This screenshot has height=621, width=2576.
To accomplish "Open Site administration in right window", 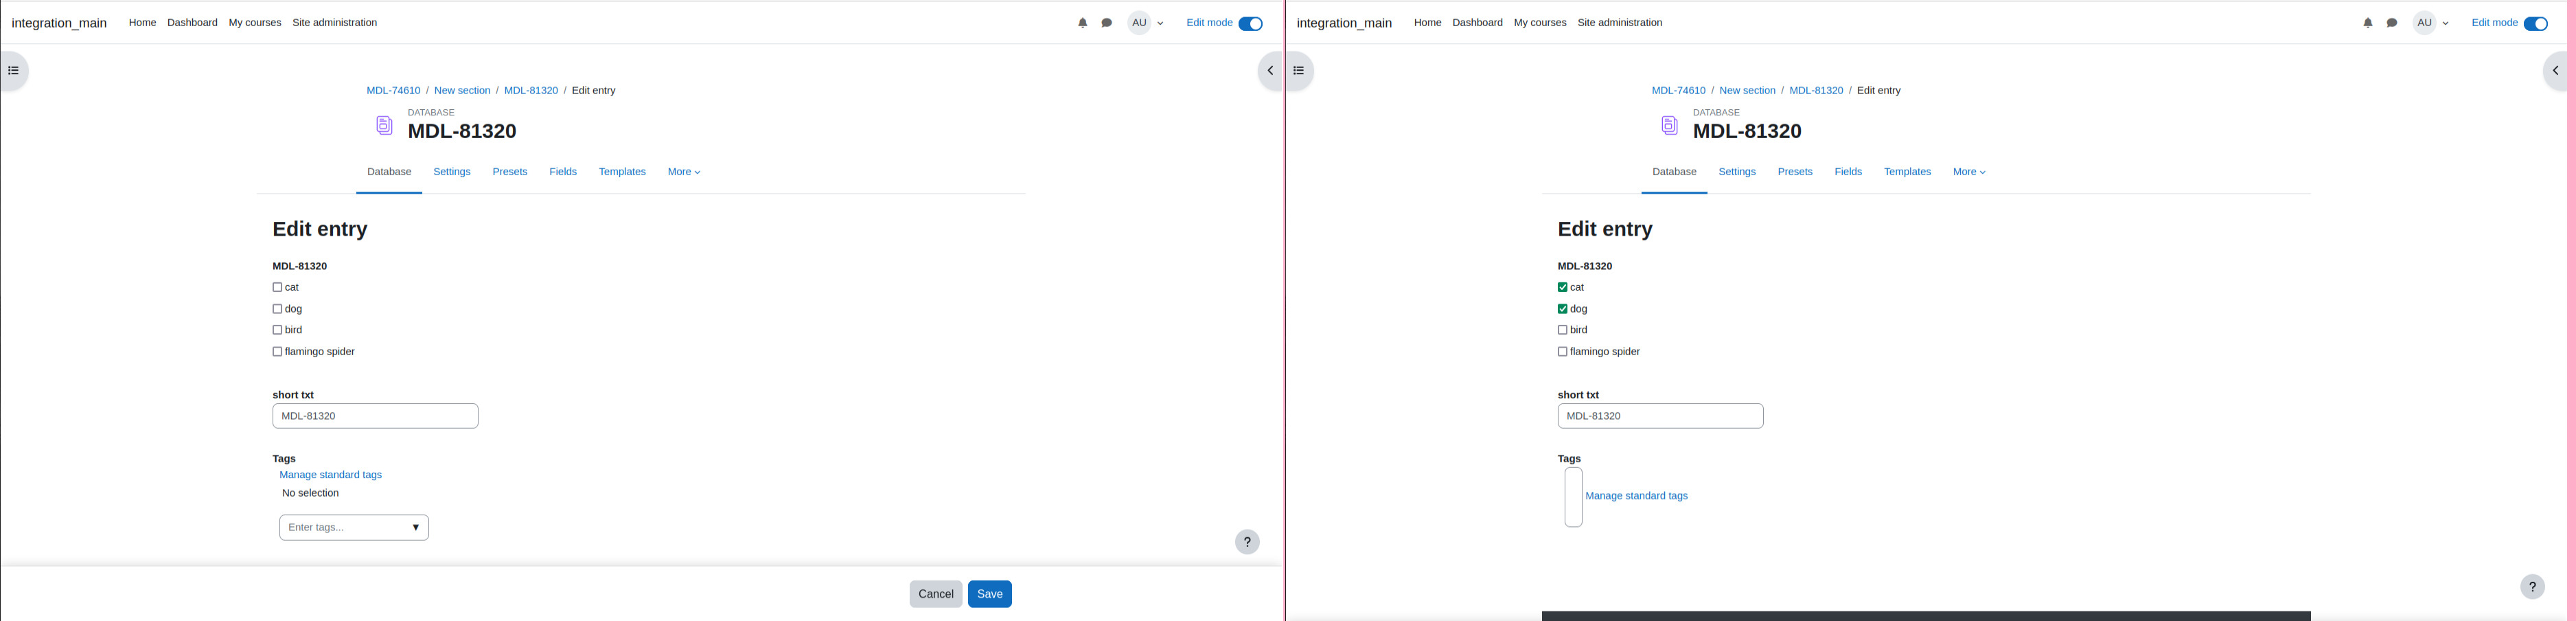I will click(1619, 23).
